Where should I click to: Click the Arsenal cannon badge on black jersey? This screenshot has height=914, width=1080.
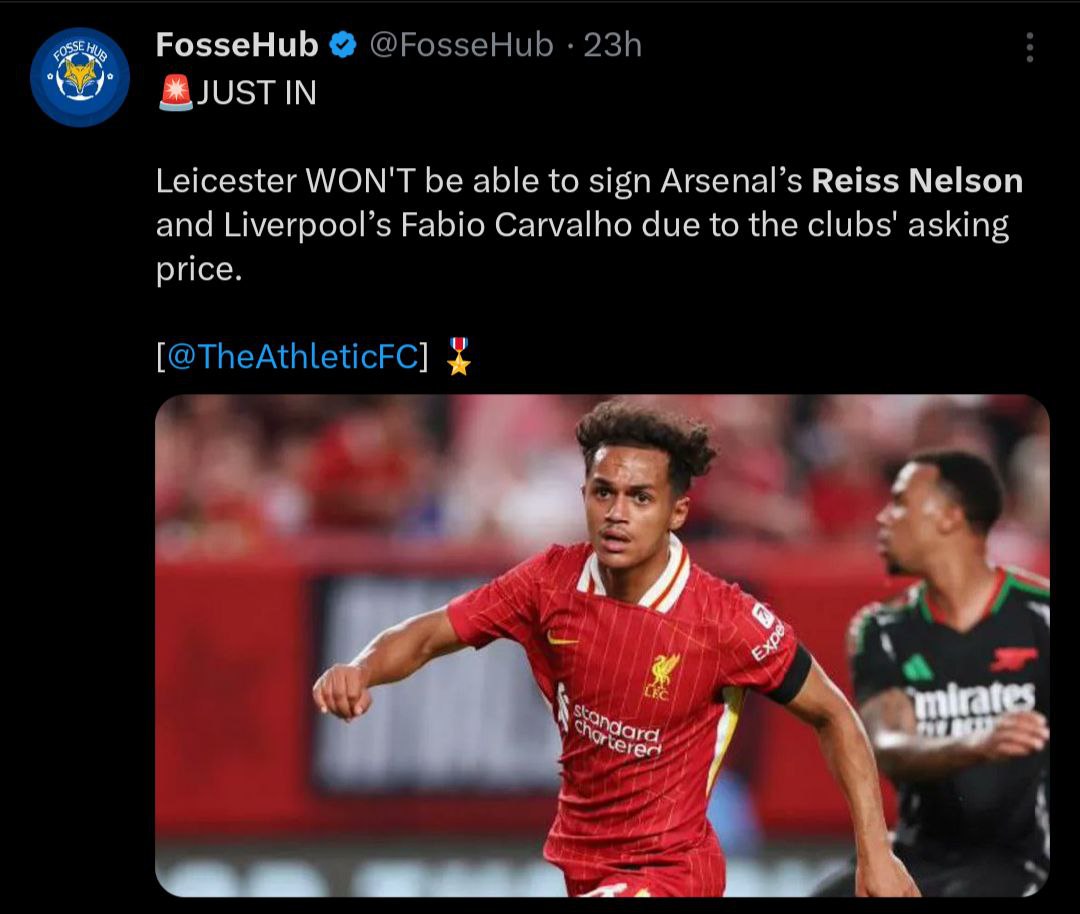[x=1013, y=658]
